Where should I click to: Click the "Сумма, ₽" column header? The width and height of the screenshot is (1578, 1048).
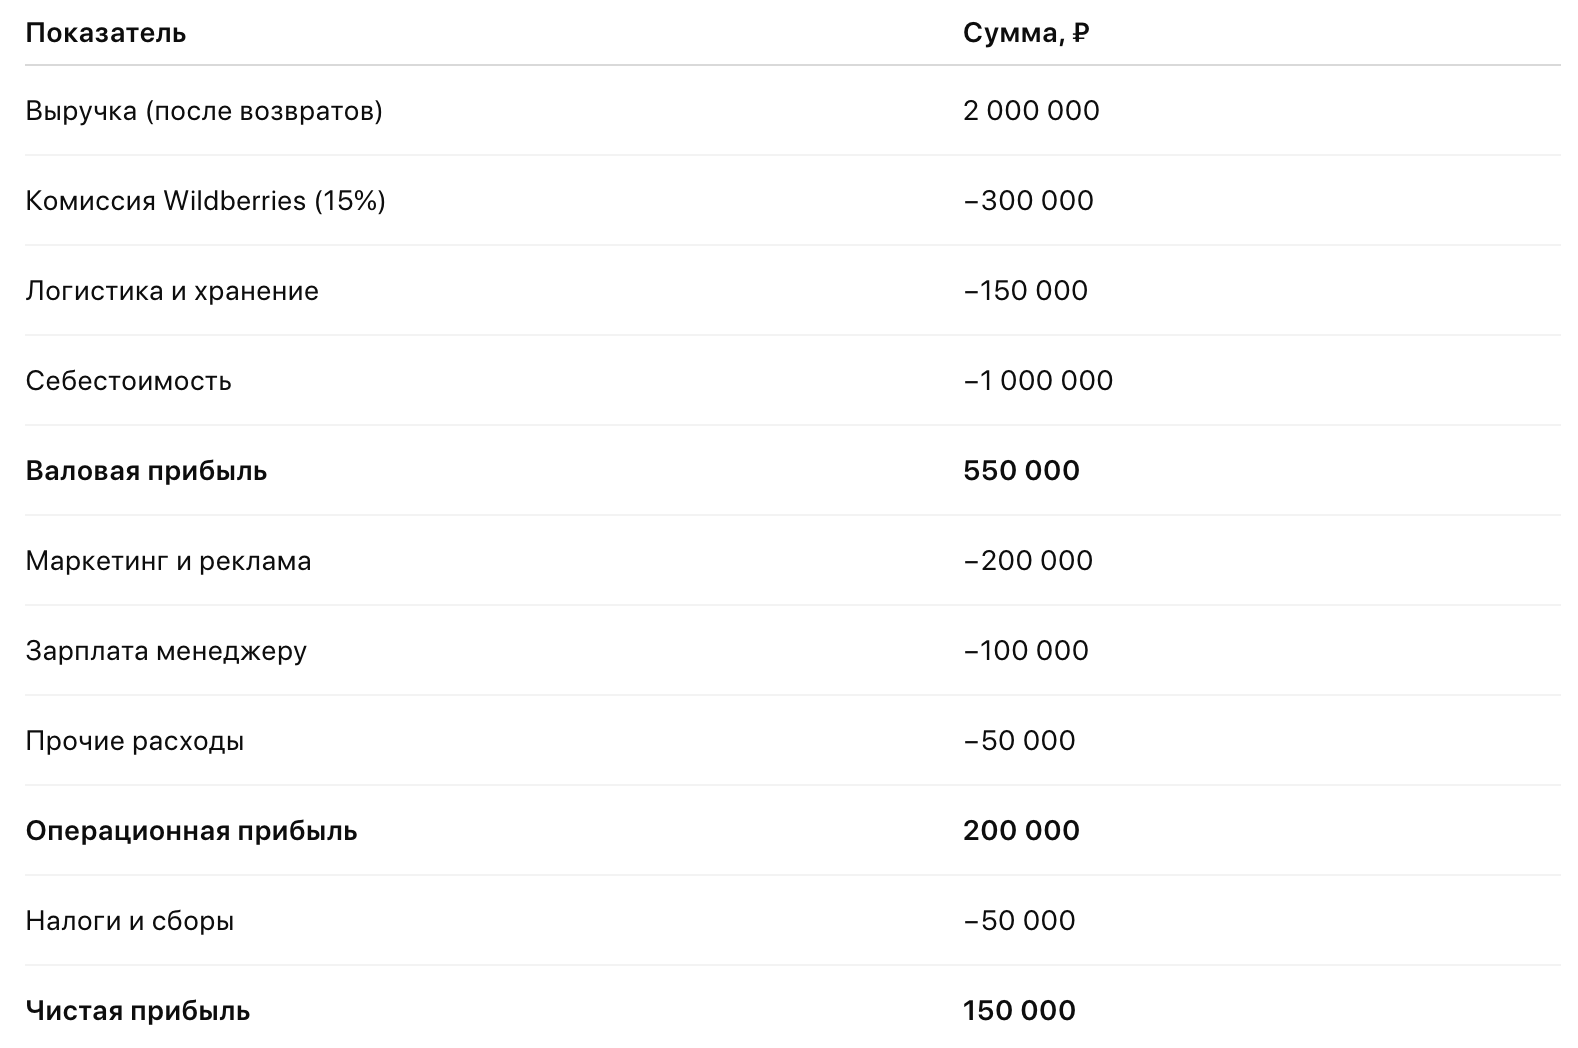click(x=1025, y=33)
